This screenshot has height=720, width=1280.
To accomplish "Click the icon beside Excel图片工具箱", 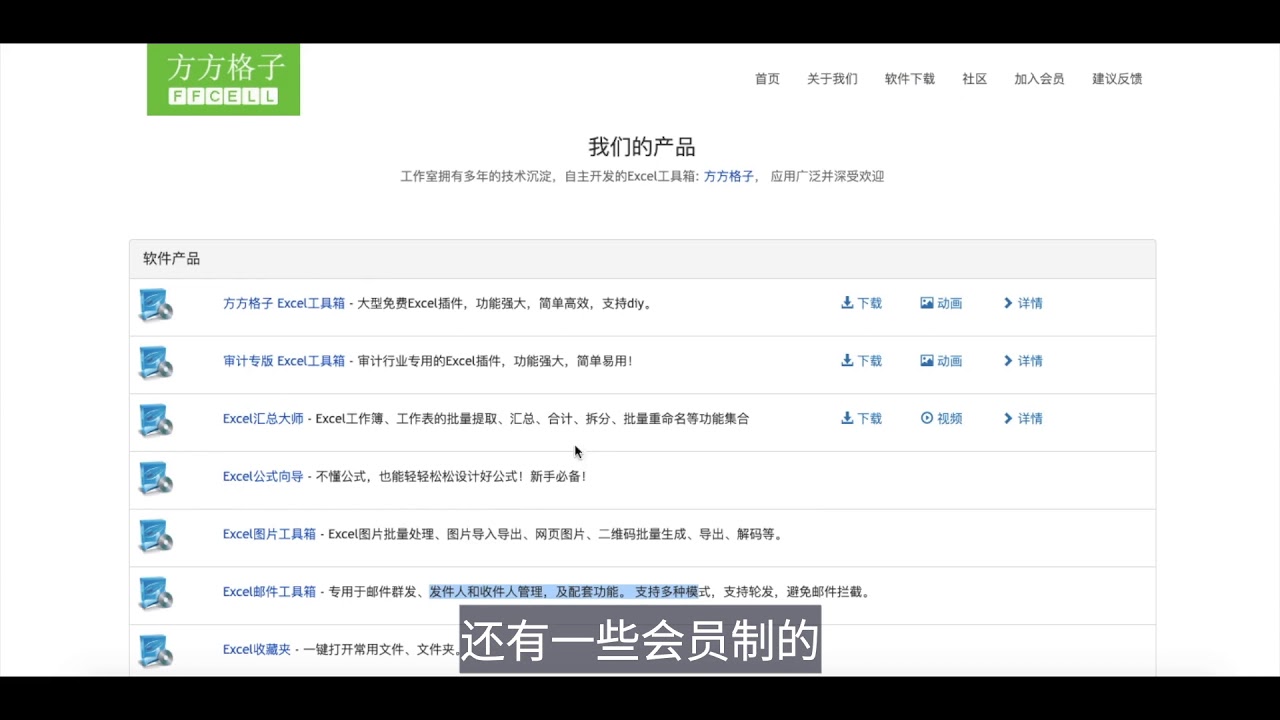I will click(x=155, y=536).
